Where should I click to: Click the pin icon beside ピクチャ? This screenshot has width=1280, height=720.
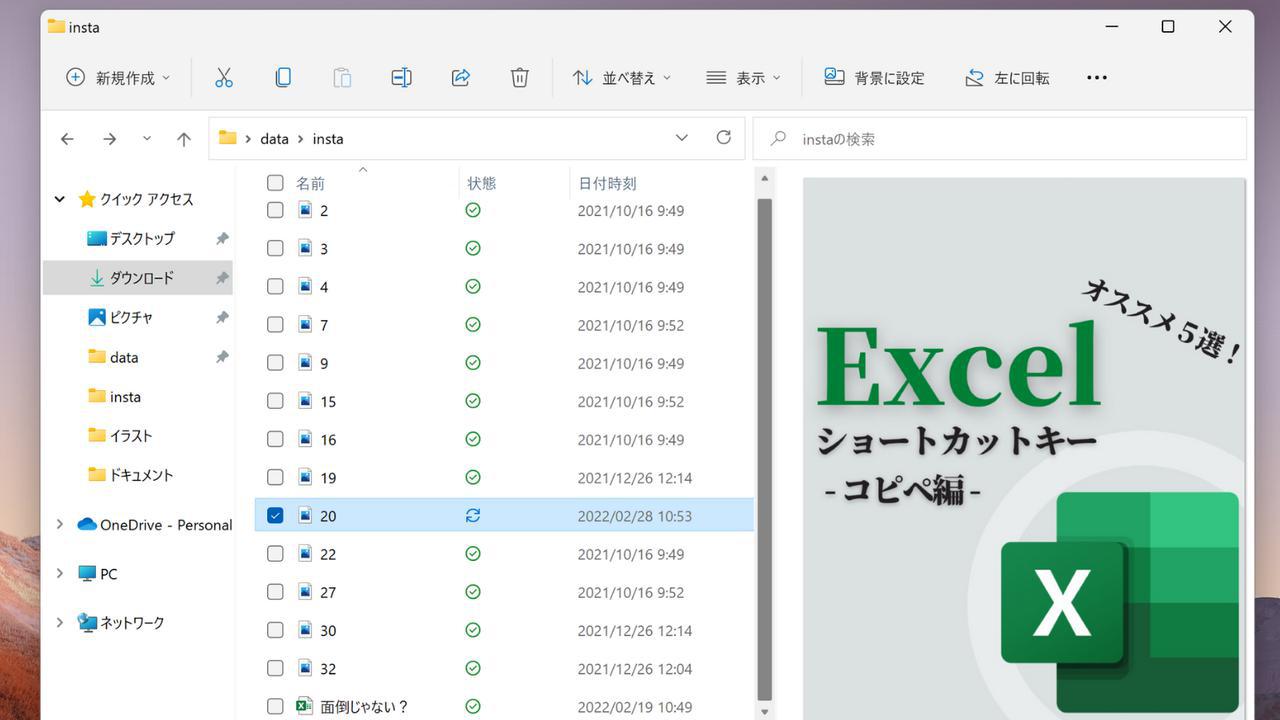pyautogui.click(x=222, y=317)
